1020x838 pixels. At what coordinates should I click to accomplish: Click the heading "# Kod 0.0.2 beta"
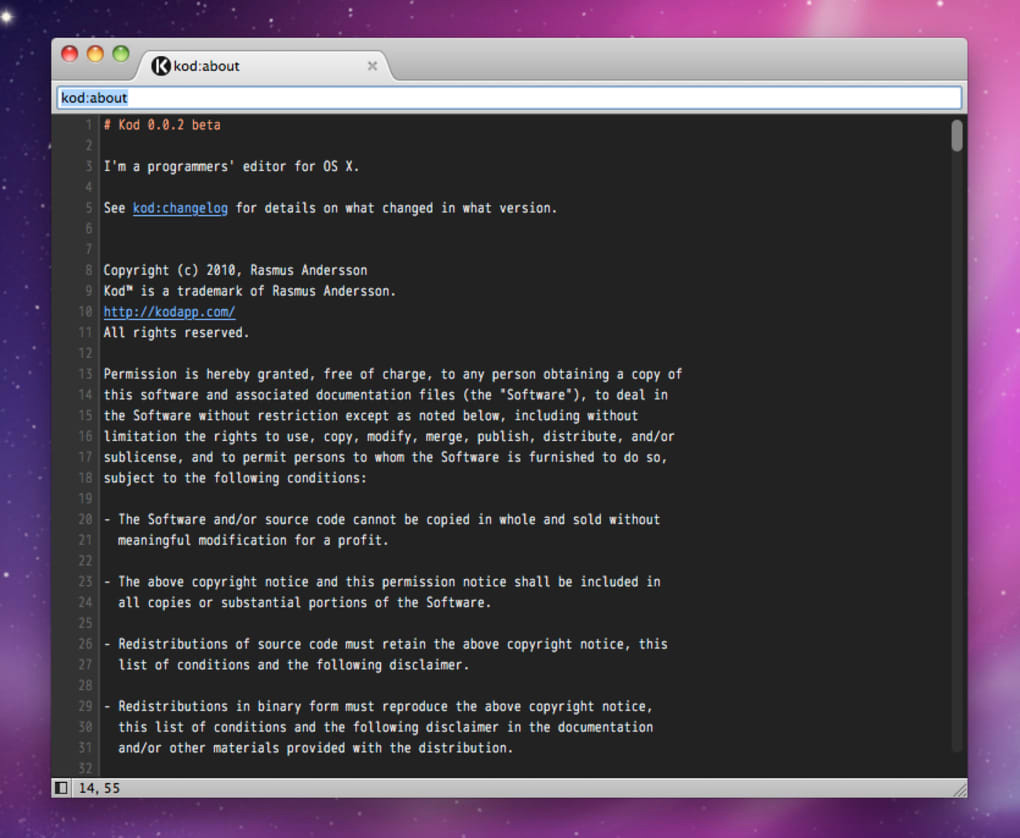click(162, 125)
